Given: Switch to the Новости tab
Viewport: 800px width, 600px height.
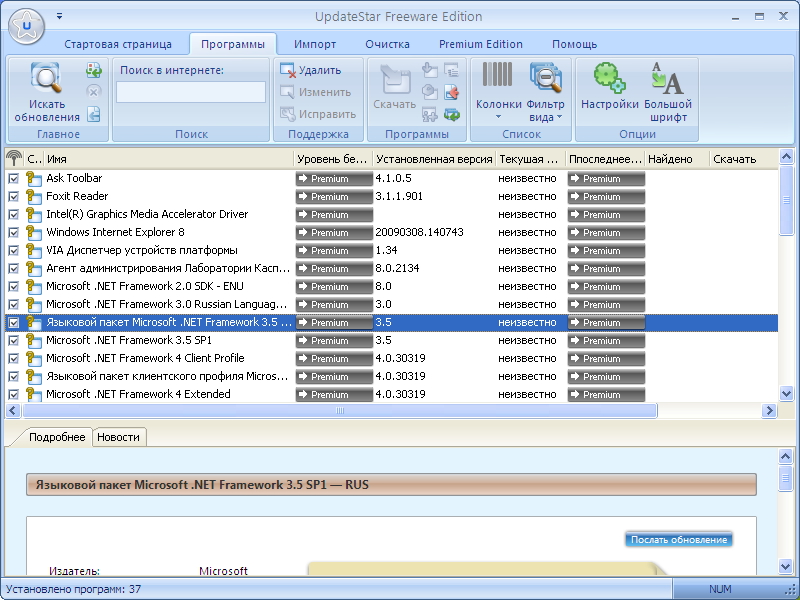Looking at the screenshot, I should [x=118, y=437].
